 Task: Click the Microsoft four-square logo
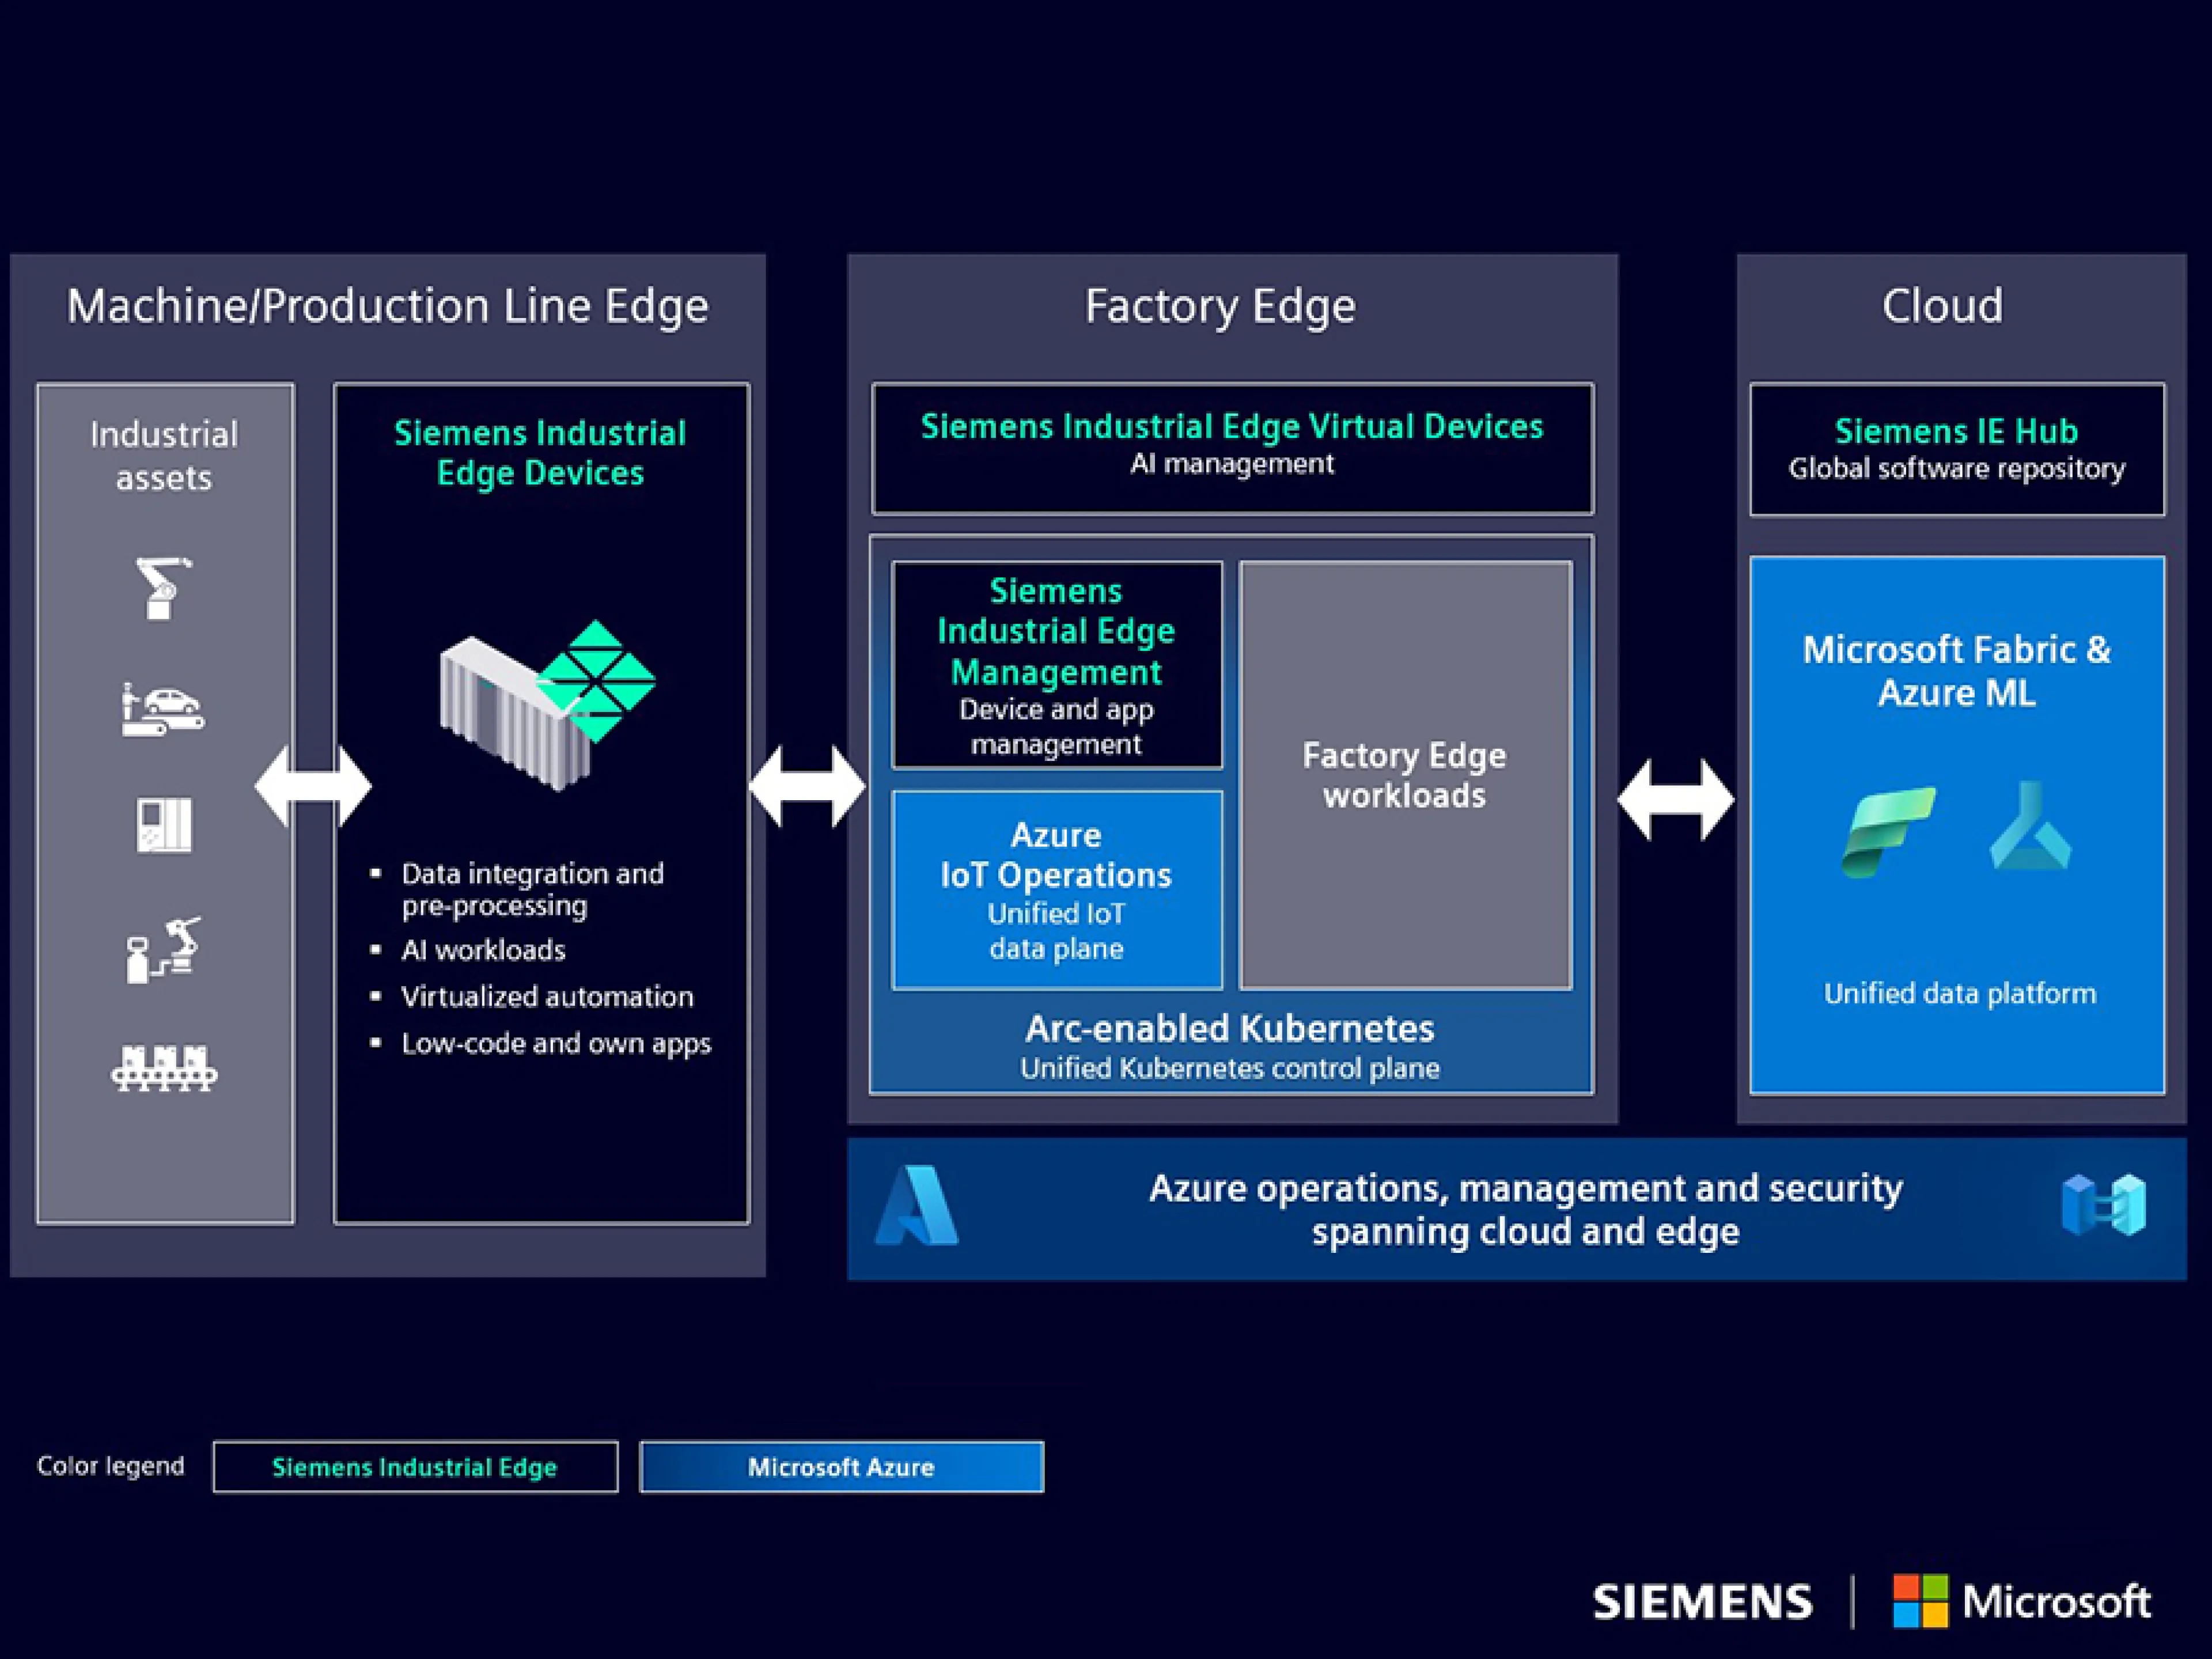(1920, 1601)
